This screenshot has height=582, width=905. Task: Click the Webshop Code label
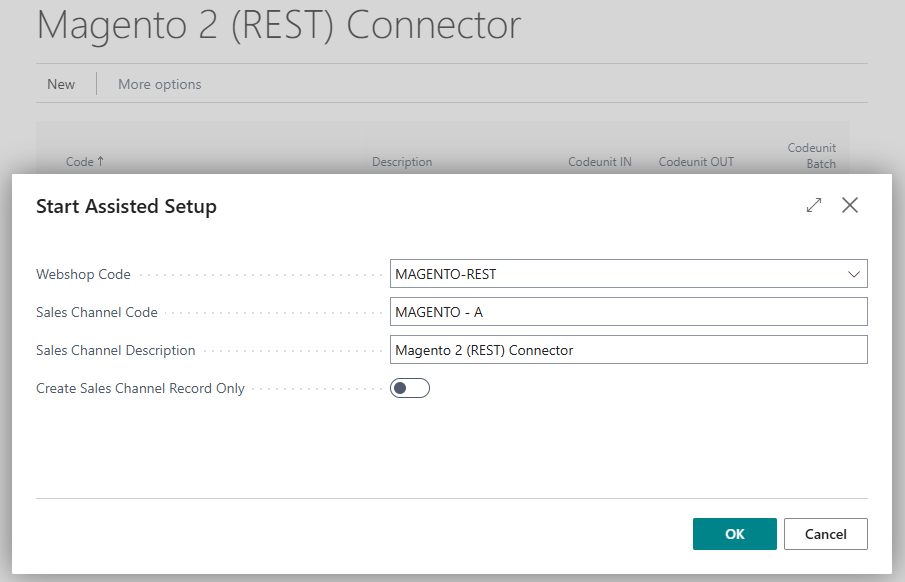coord(83,274)
